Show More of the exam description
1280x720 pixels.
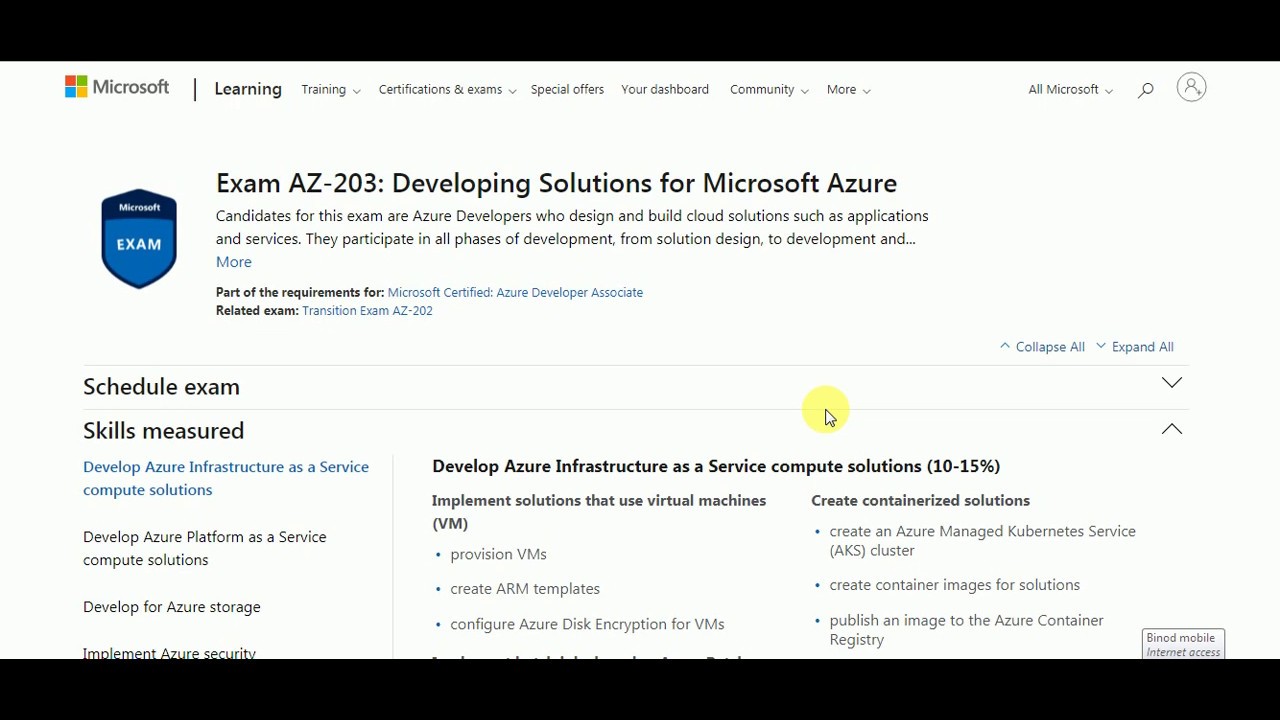tap(234, 262)
